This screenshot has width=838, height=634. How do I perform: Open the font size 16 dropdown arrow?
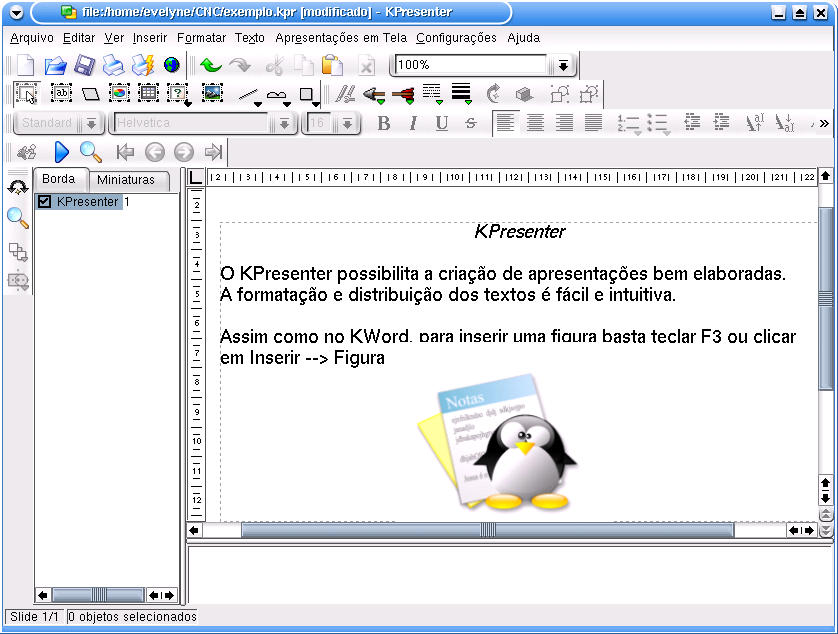coord(347,124)
